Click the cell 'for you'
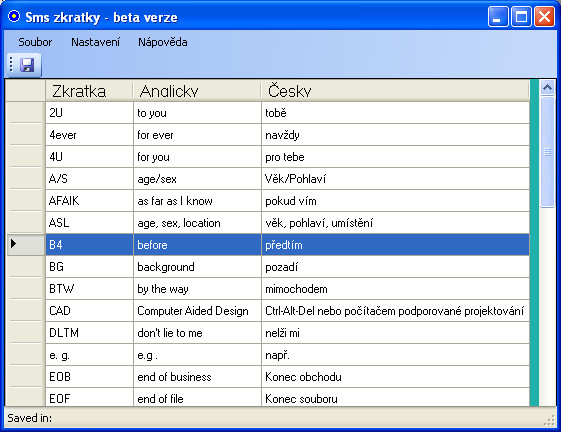 pyautogui.click(x=197, y=157)
